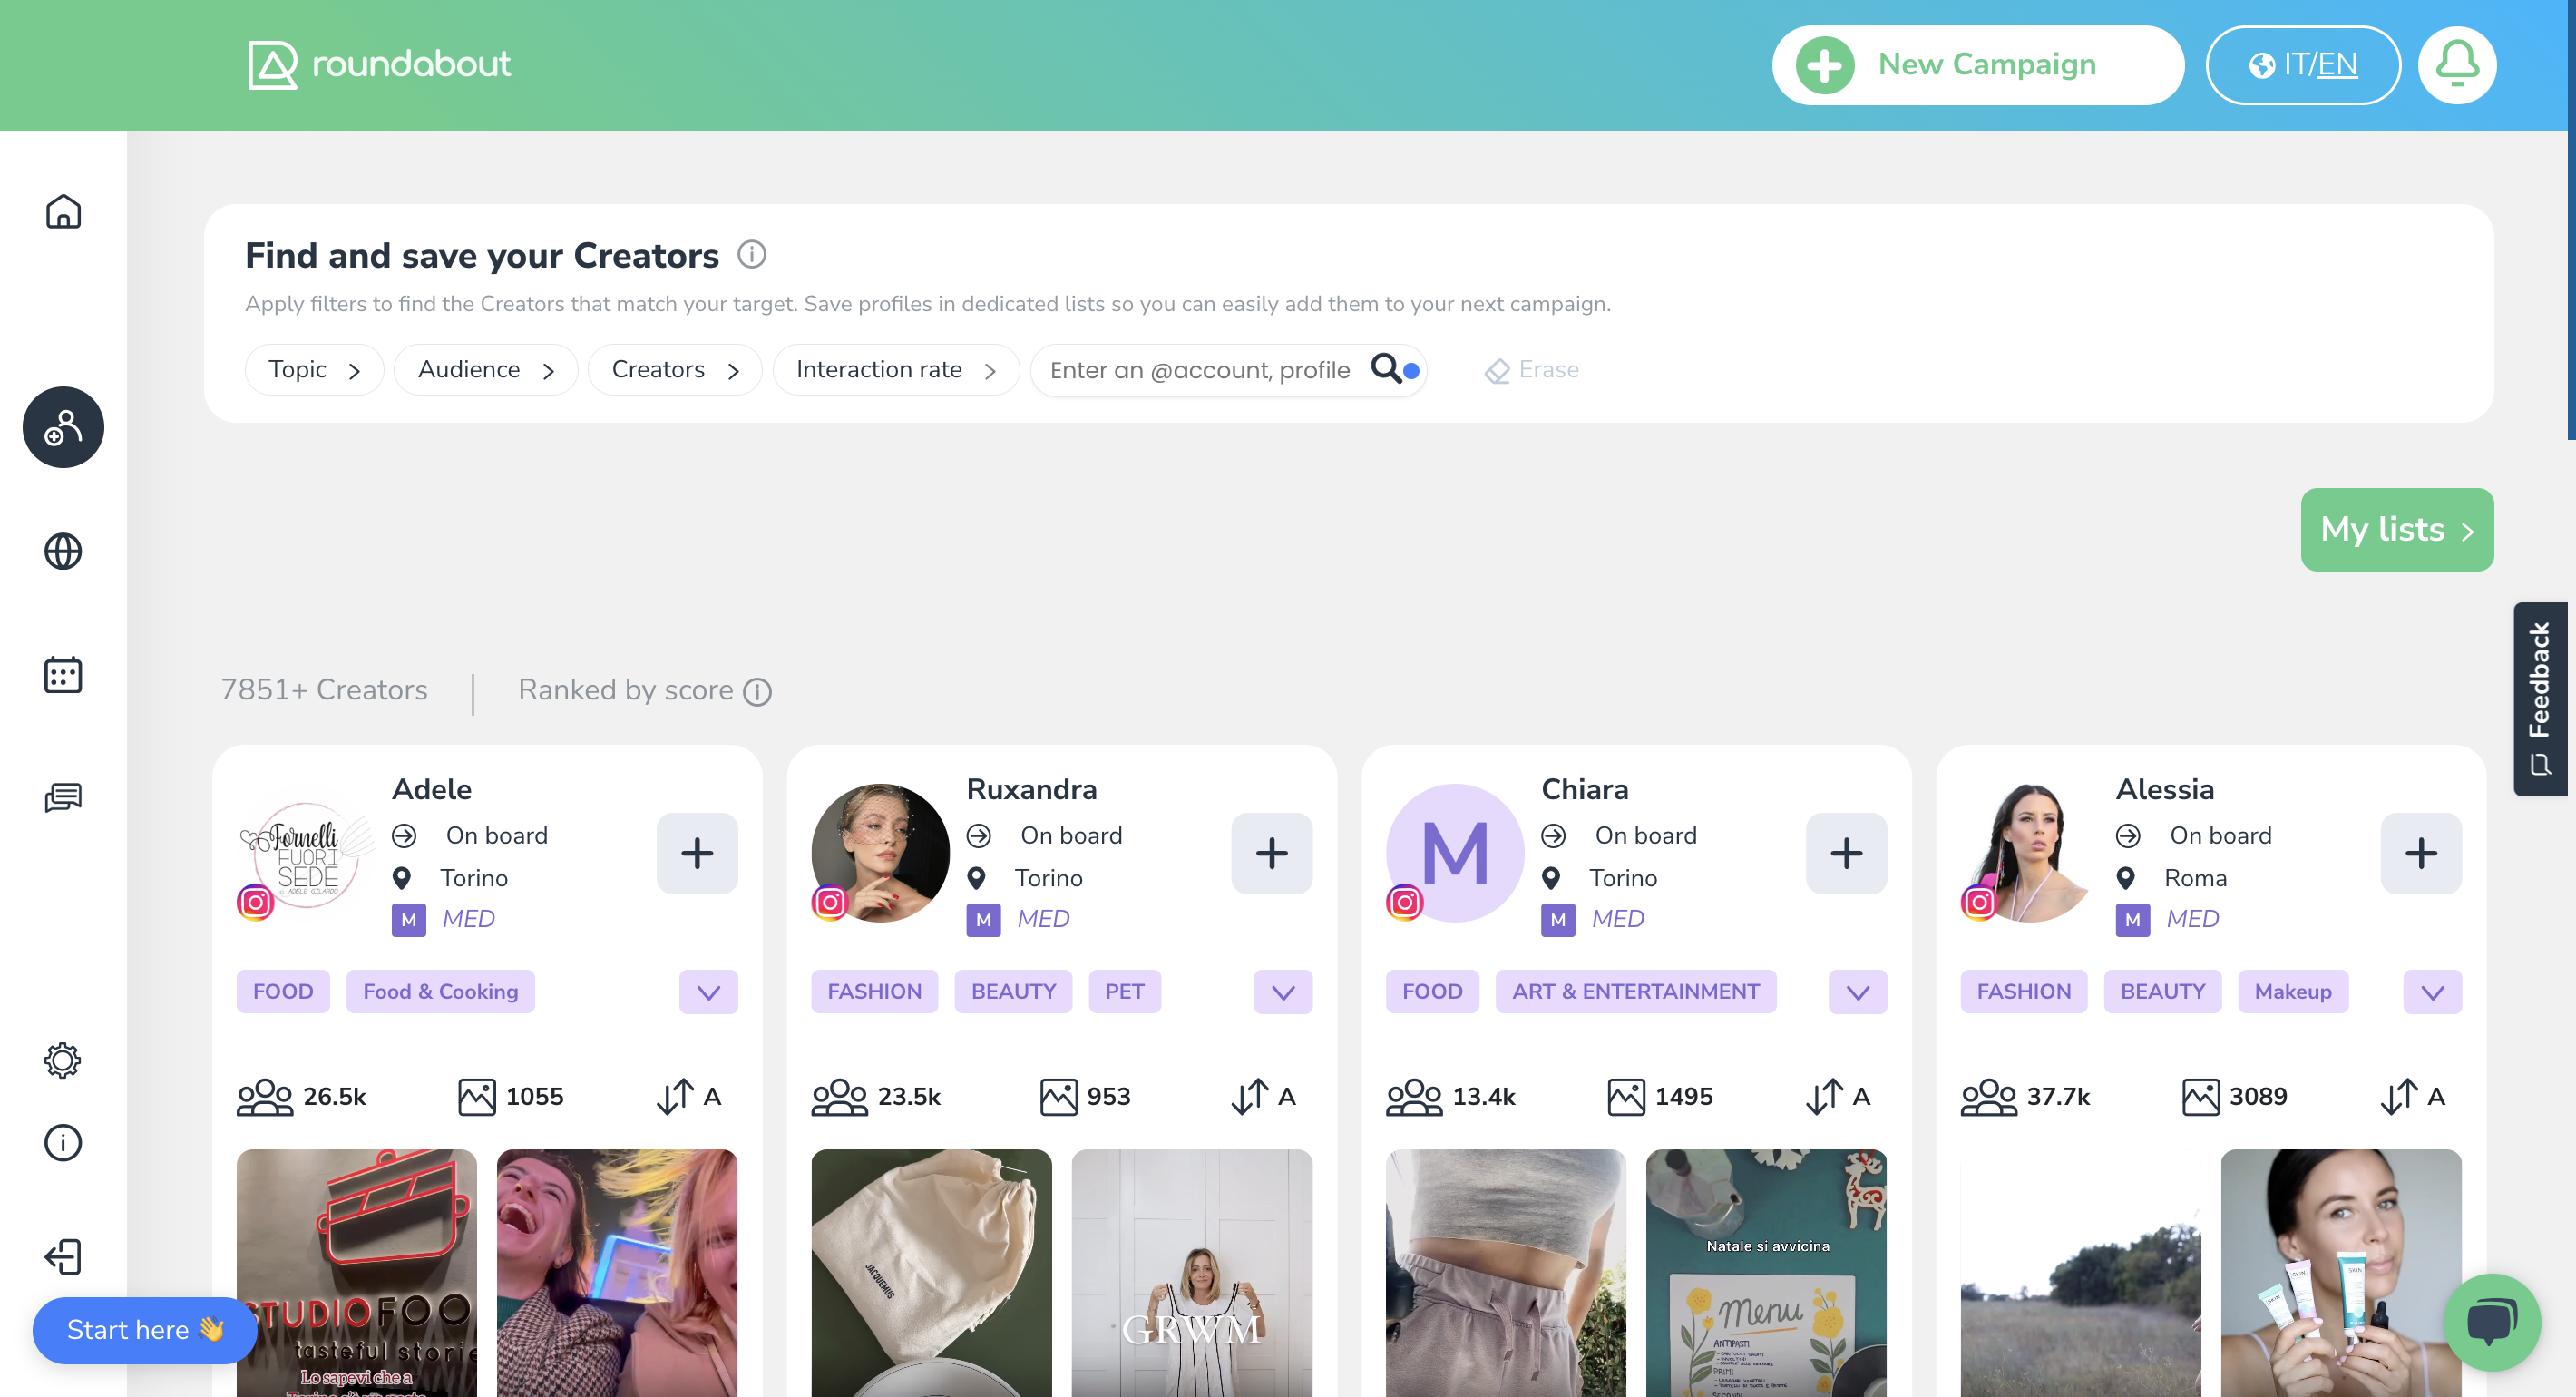The width and height of the screenshot is (2576, 1397).
Task: Open the Feedback side tab
Action: coord(2540,698)
